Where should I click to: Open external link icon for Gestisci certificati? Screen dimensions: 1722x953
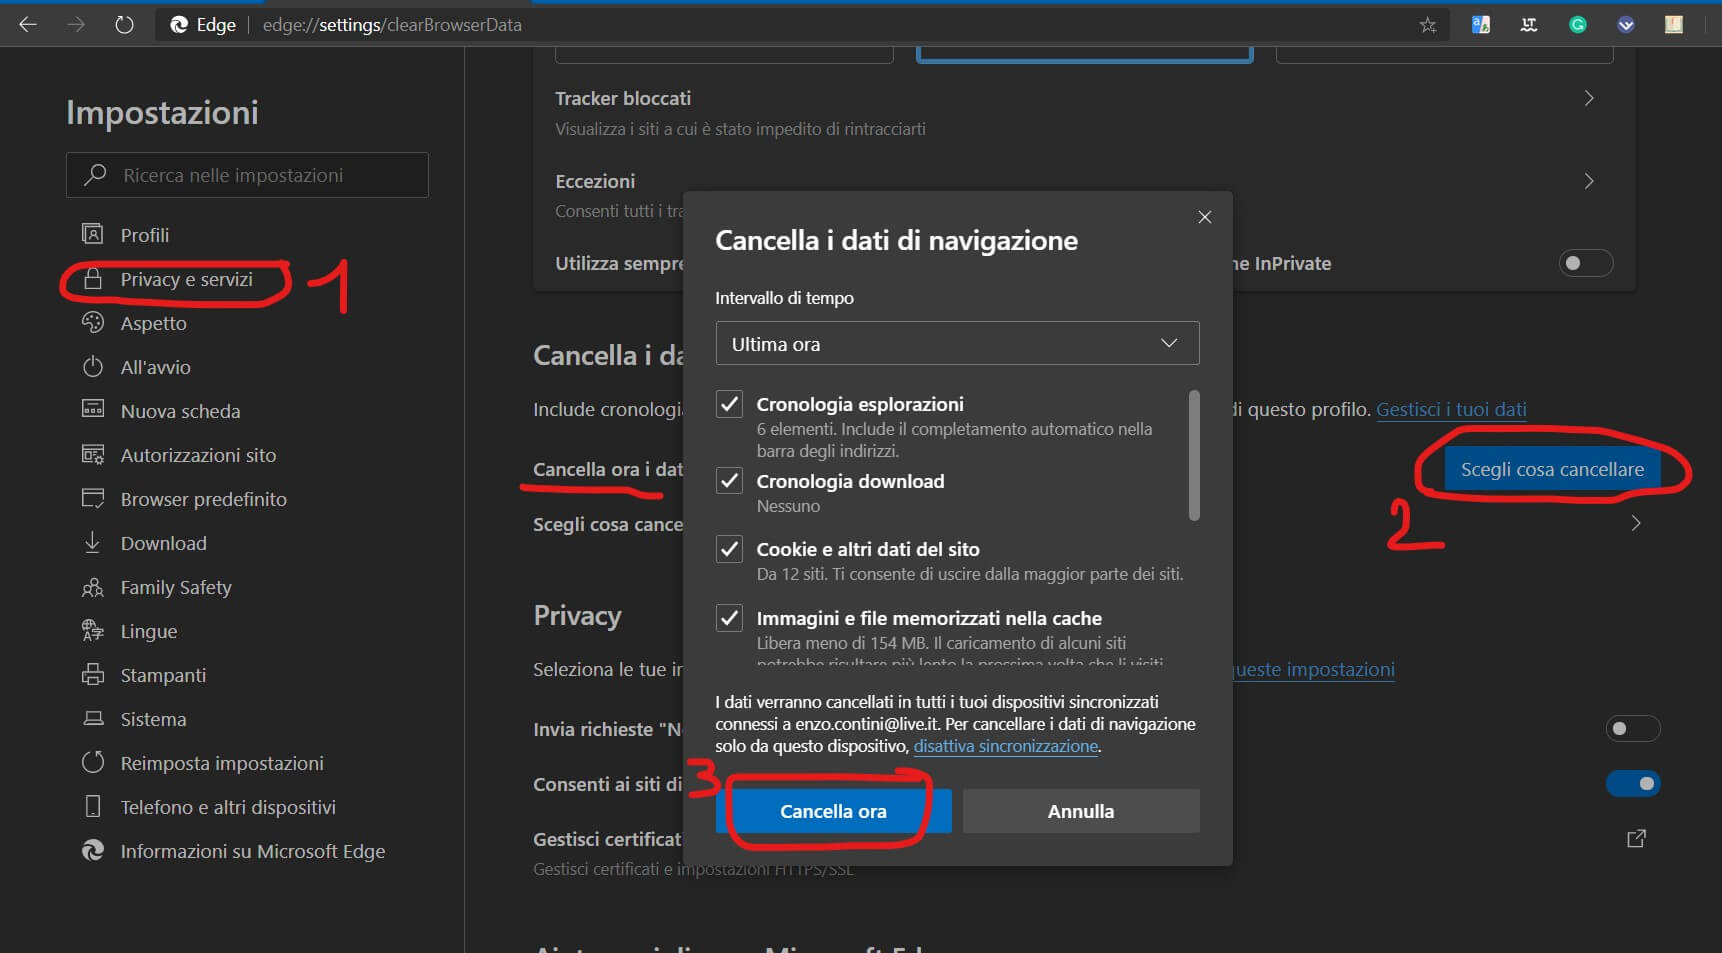(1636, 839)
